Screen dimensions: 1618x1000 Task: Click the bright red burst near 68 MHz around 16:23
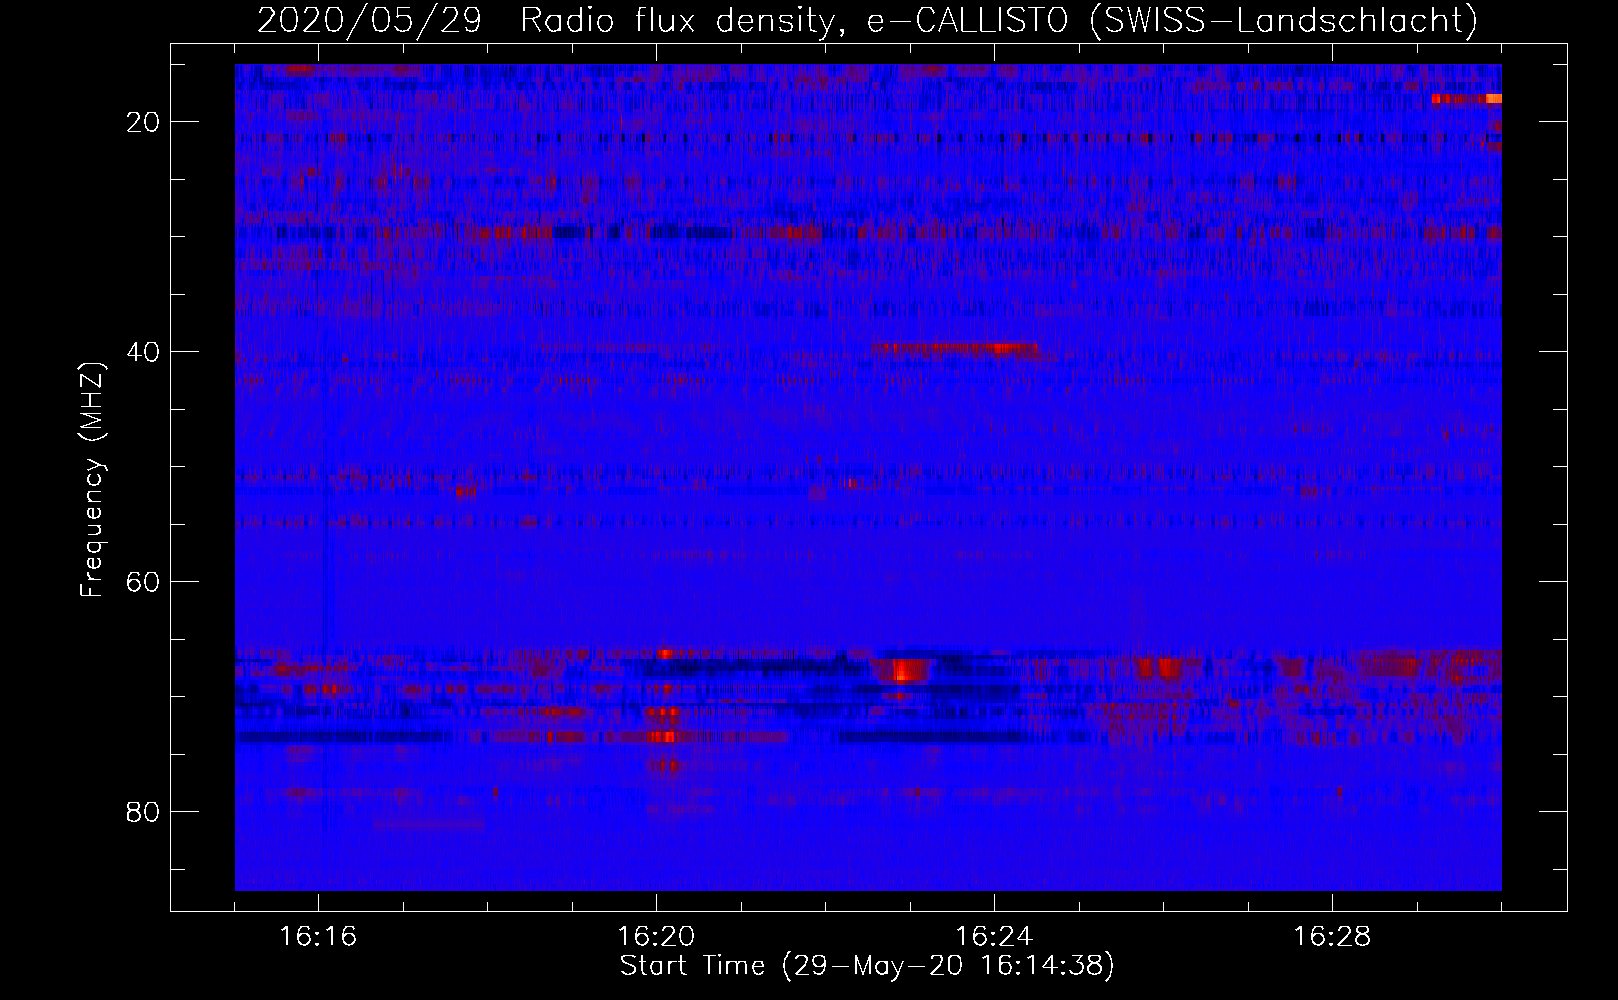(902, 671)
